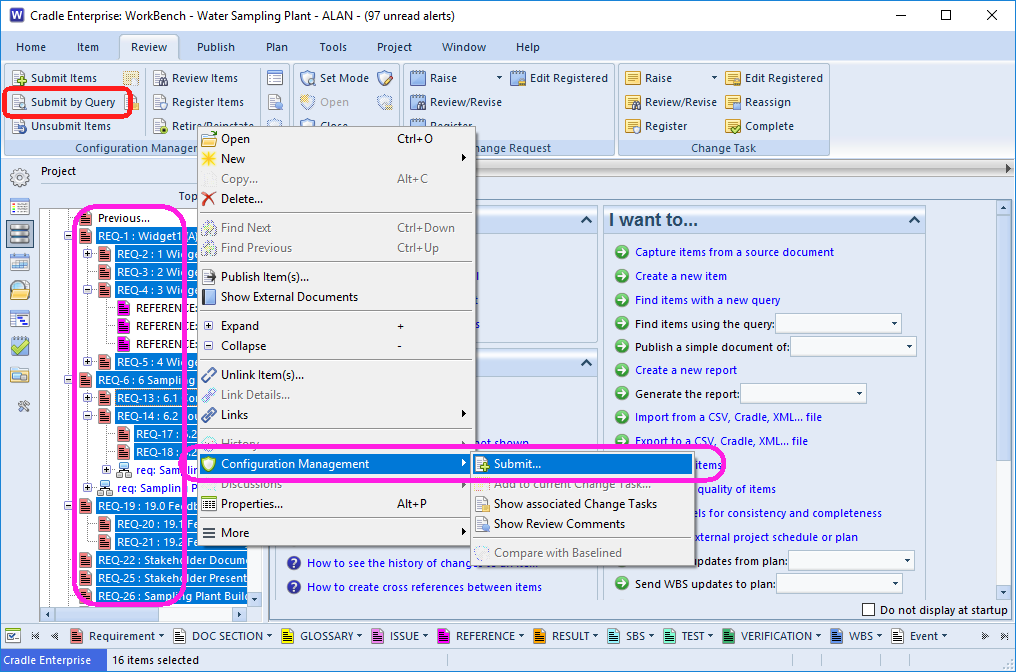Select Configuration Management context menu entry
Image resolution: width=1016 pixels, height=672 pixels.
pos(335,464)
